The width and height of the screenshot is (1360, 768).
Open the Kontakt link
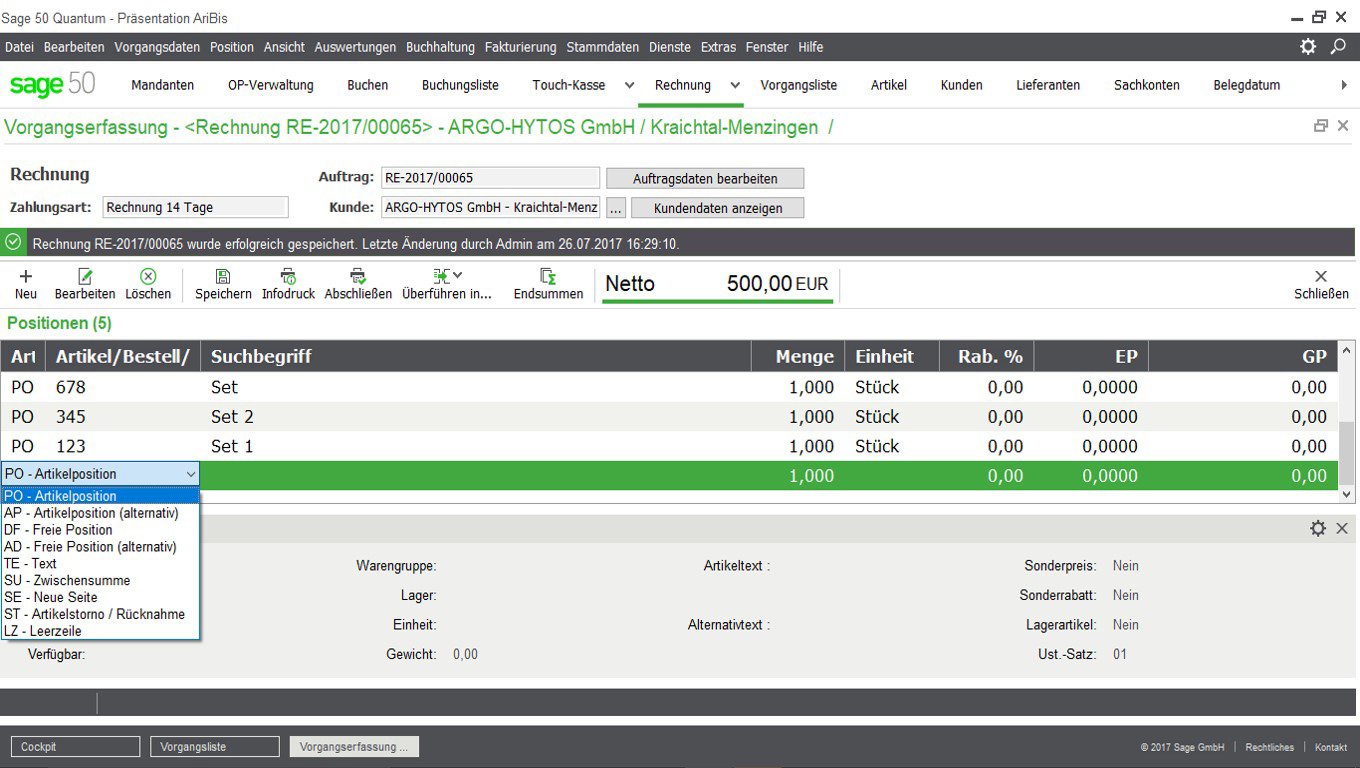[x=1331, y=747]
